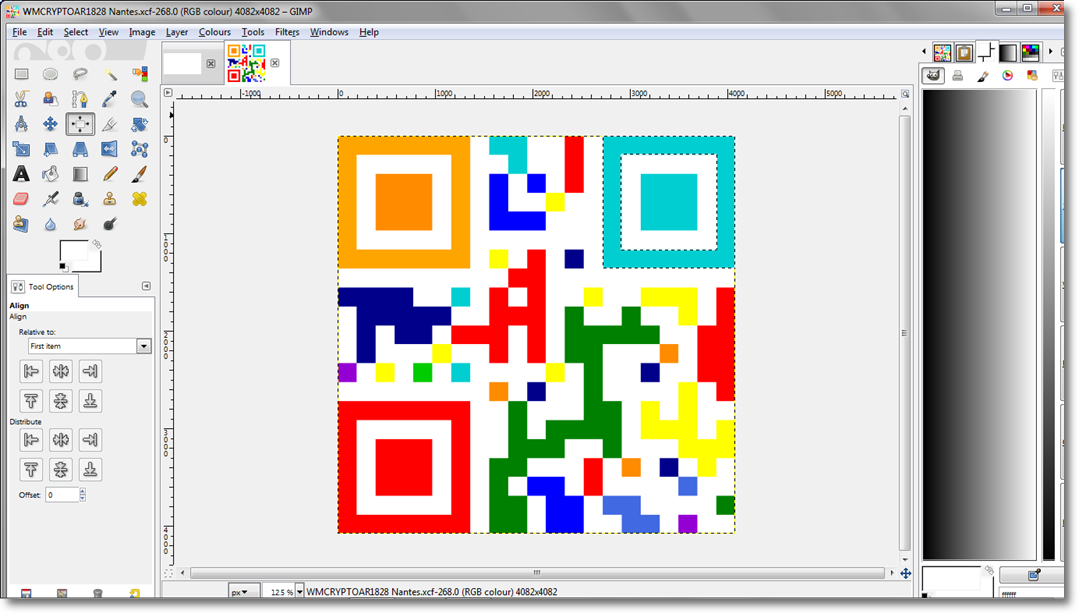
Task: Switch to the colour palette tab in right dock
Action: 1030,52
